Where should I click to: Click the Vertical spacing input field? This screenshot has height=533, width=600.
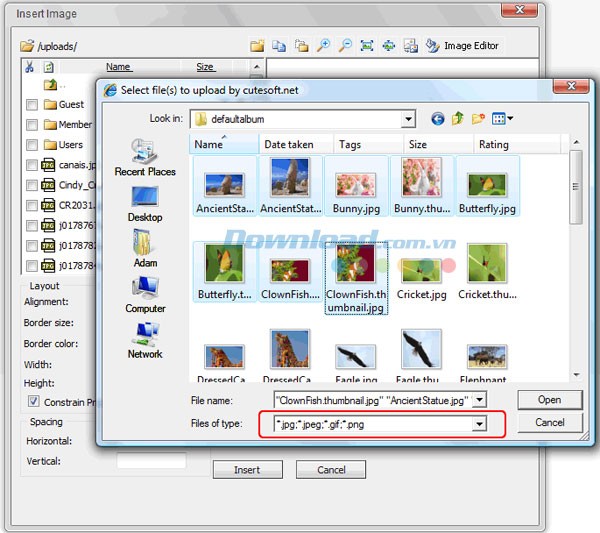coord(152,461)
